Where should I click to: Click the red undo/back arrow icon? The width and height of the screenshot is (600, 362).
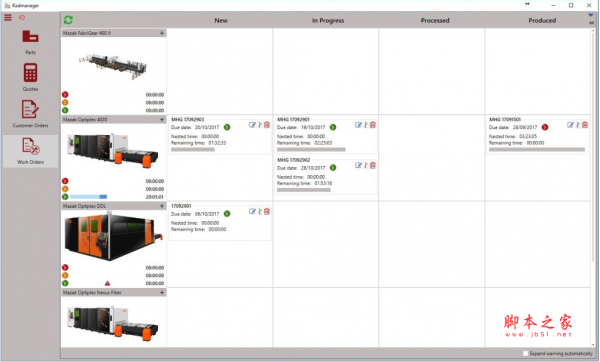point(22,18)
